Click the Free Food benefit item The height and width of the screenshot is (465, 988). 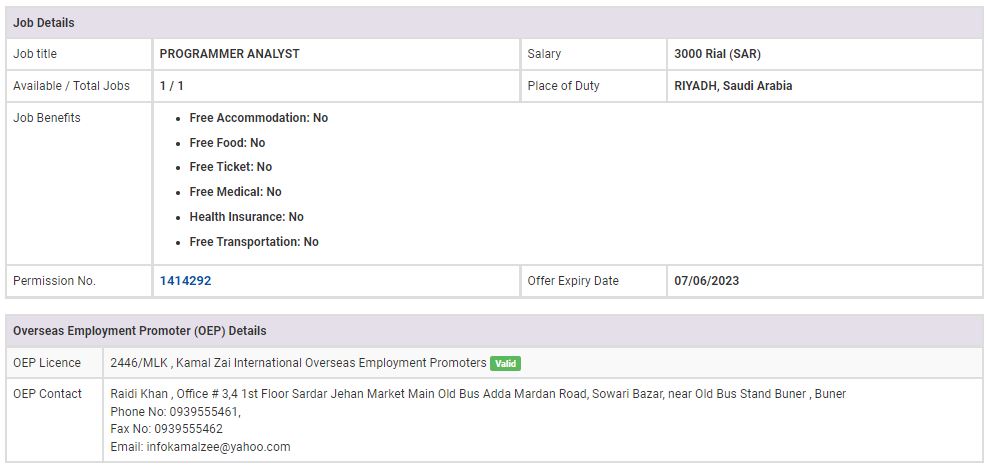[227, 143]
